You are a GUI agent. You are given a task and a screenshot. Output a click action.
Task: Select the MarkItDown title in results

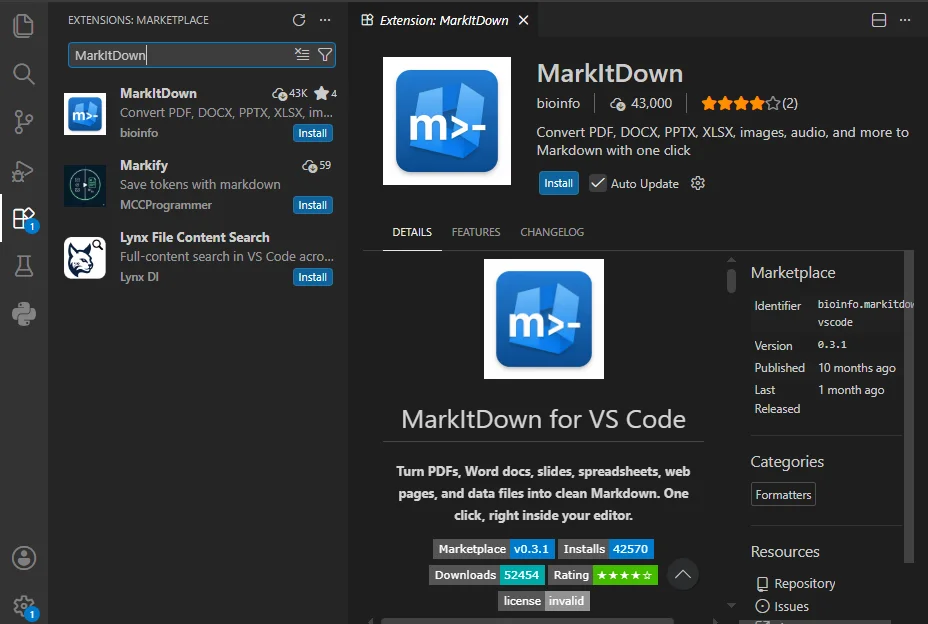tap(158, 94)
